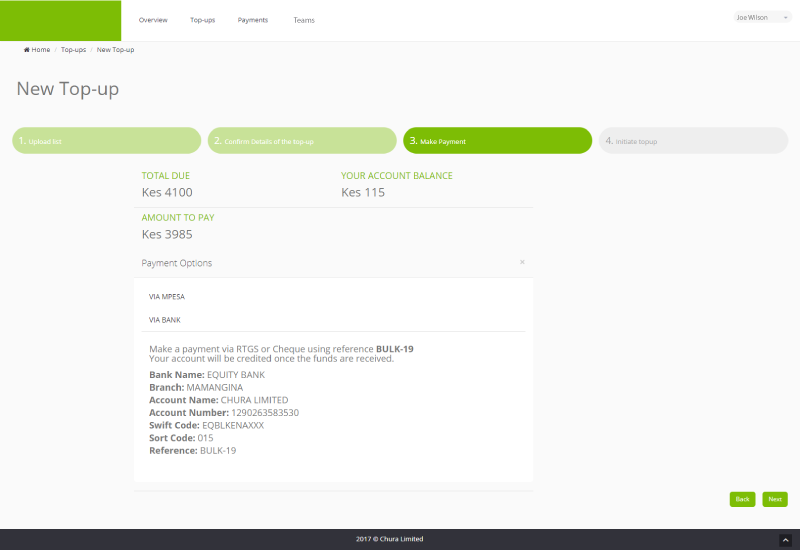Select step 2 Confirm Details of the top-up
The height and width of the screenshot is (550, 800).
tap(301, 141)
